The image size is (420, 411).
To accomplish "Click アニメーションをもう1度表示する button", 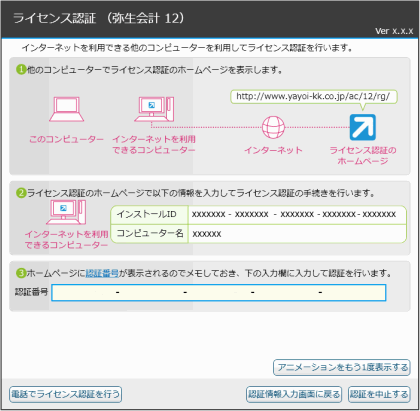I will [342, 367].
